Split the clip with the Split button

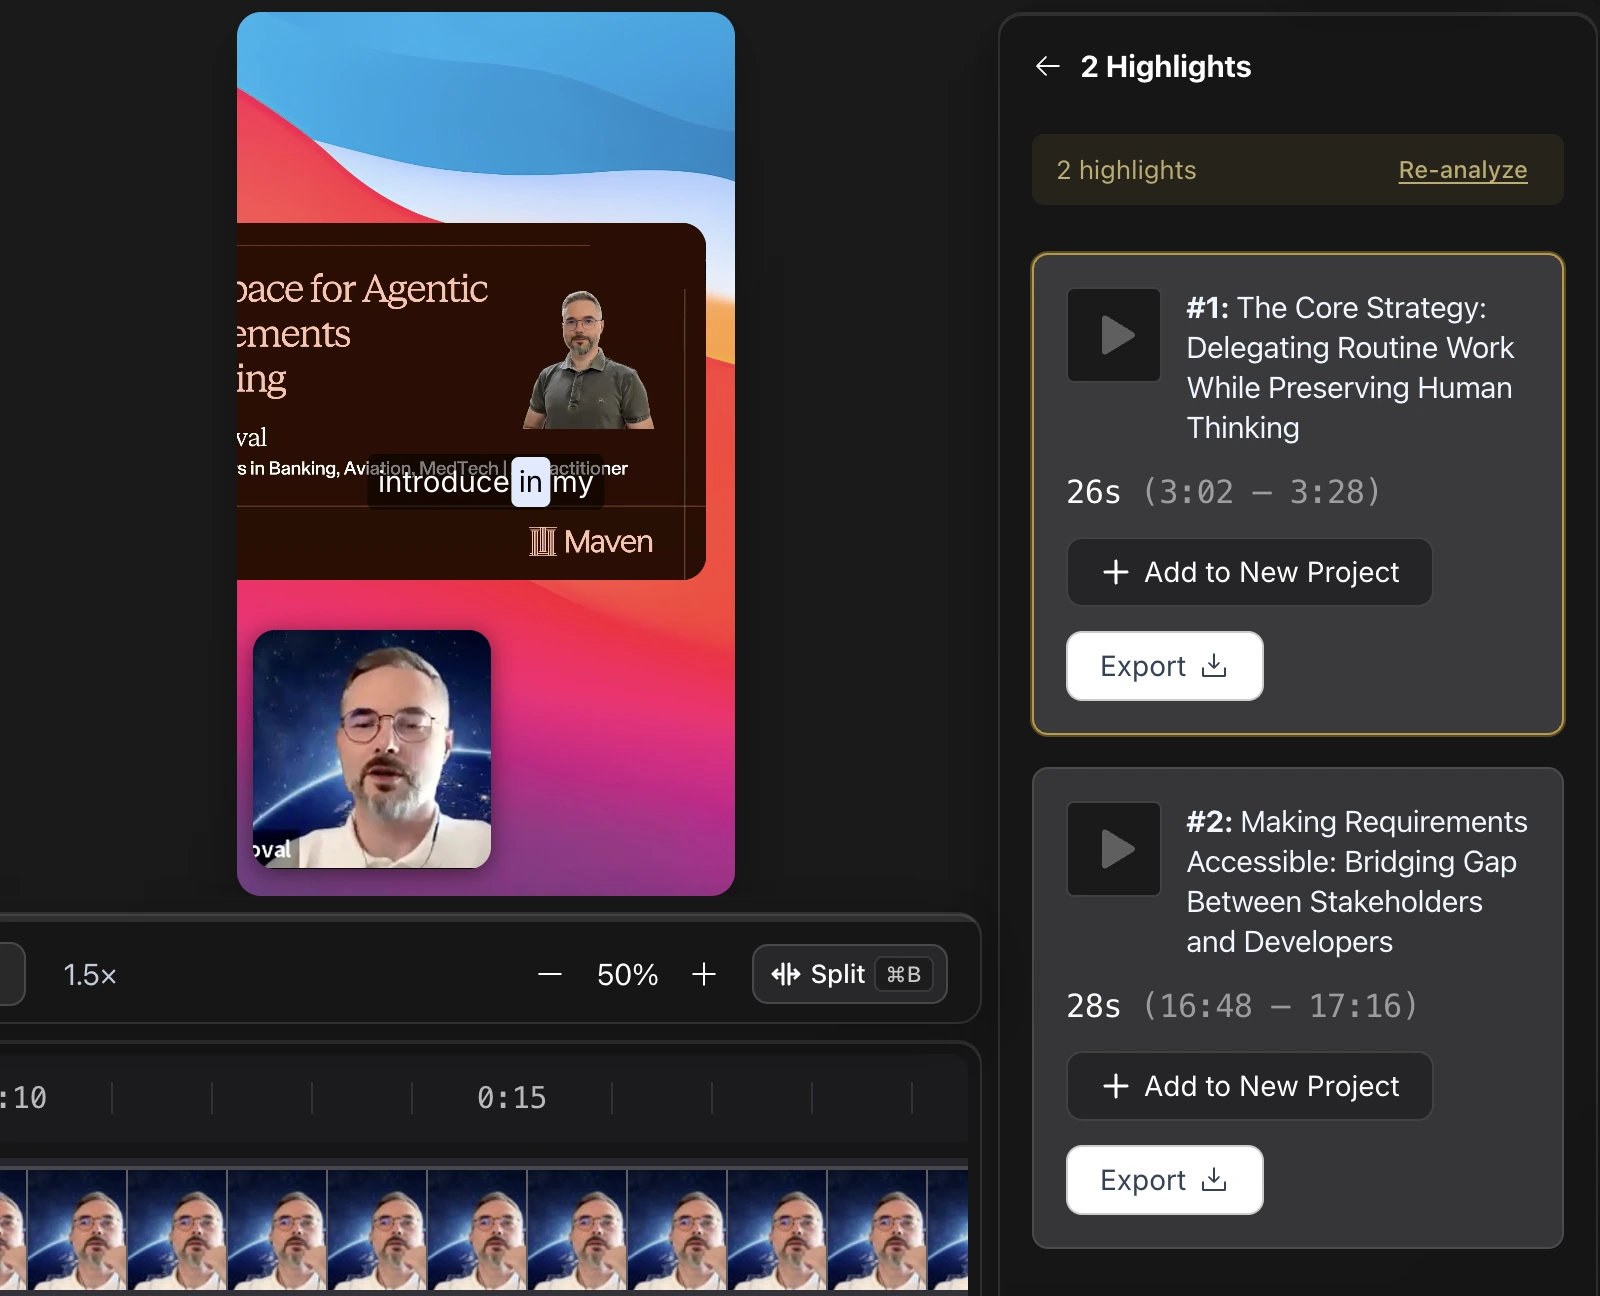[850, 974]
